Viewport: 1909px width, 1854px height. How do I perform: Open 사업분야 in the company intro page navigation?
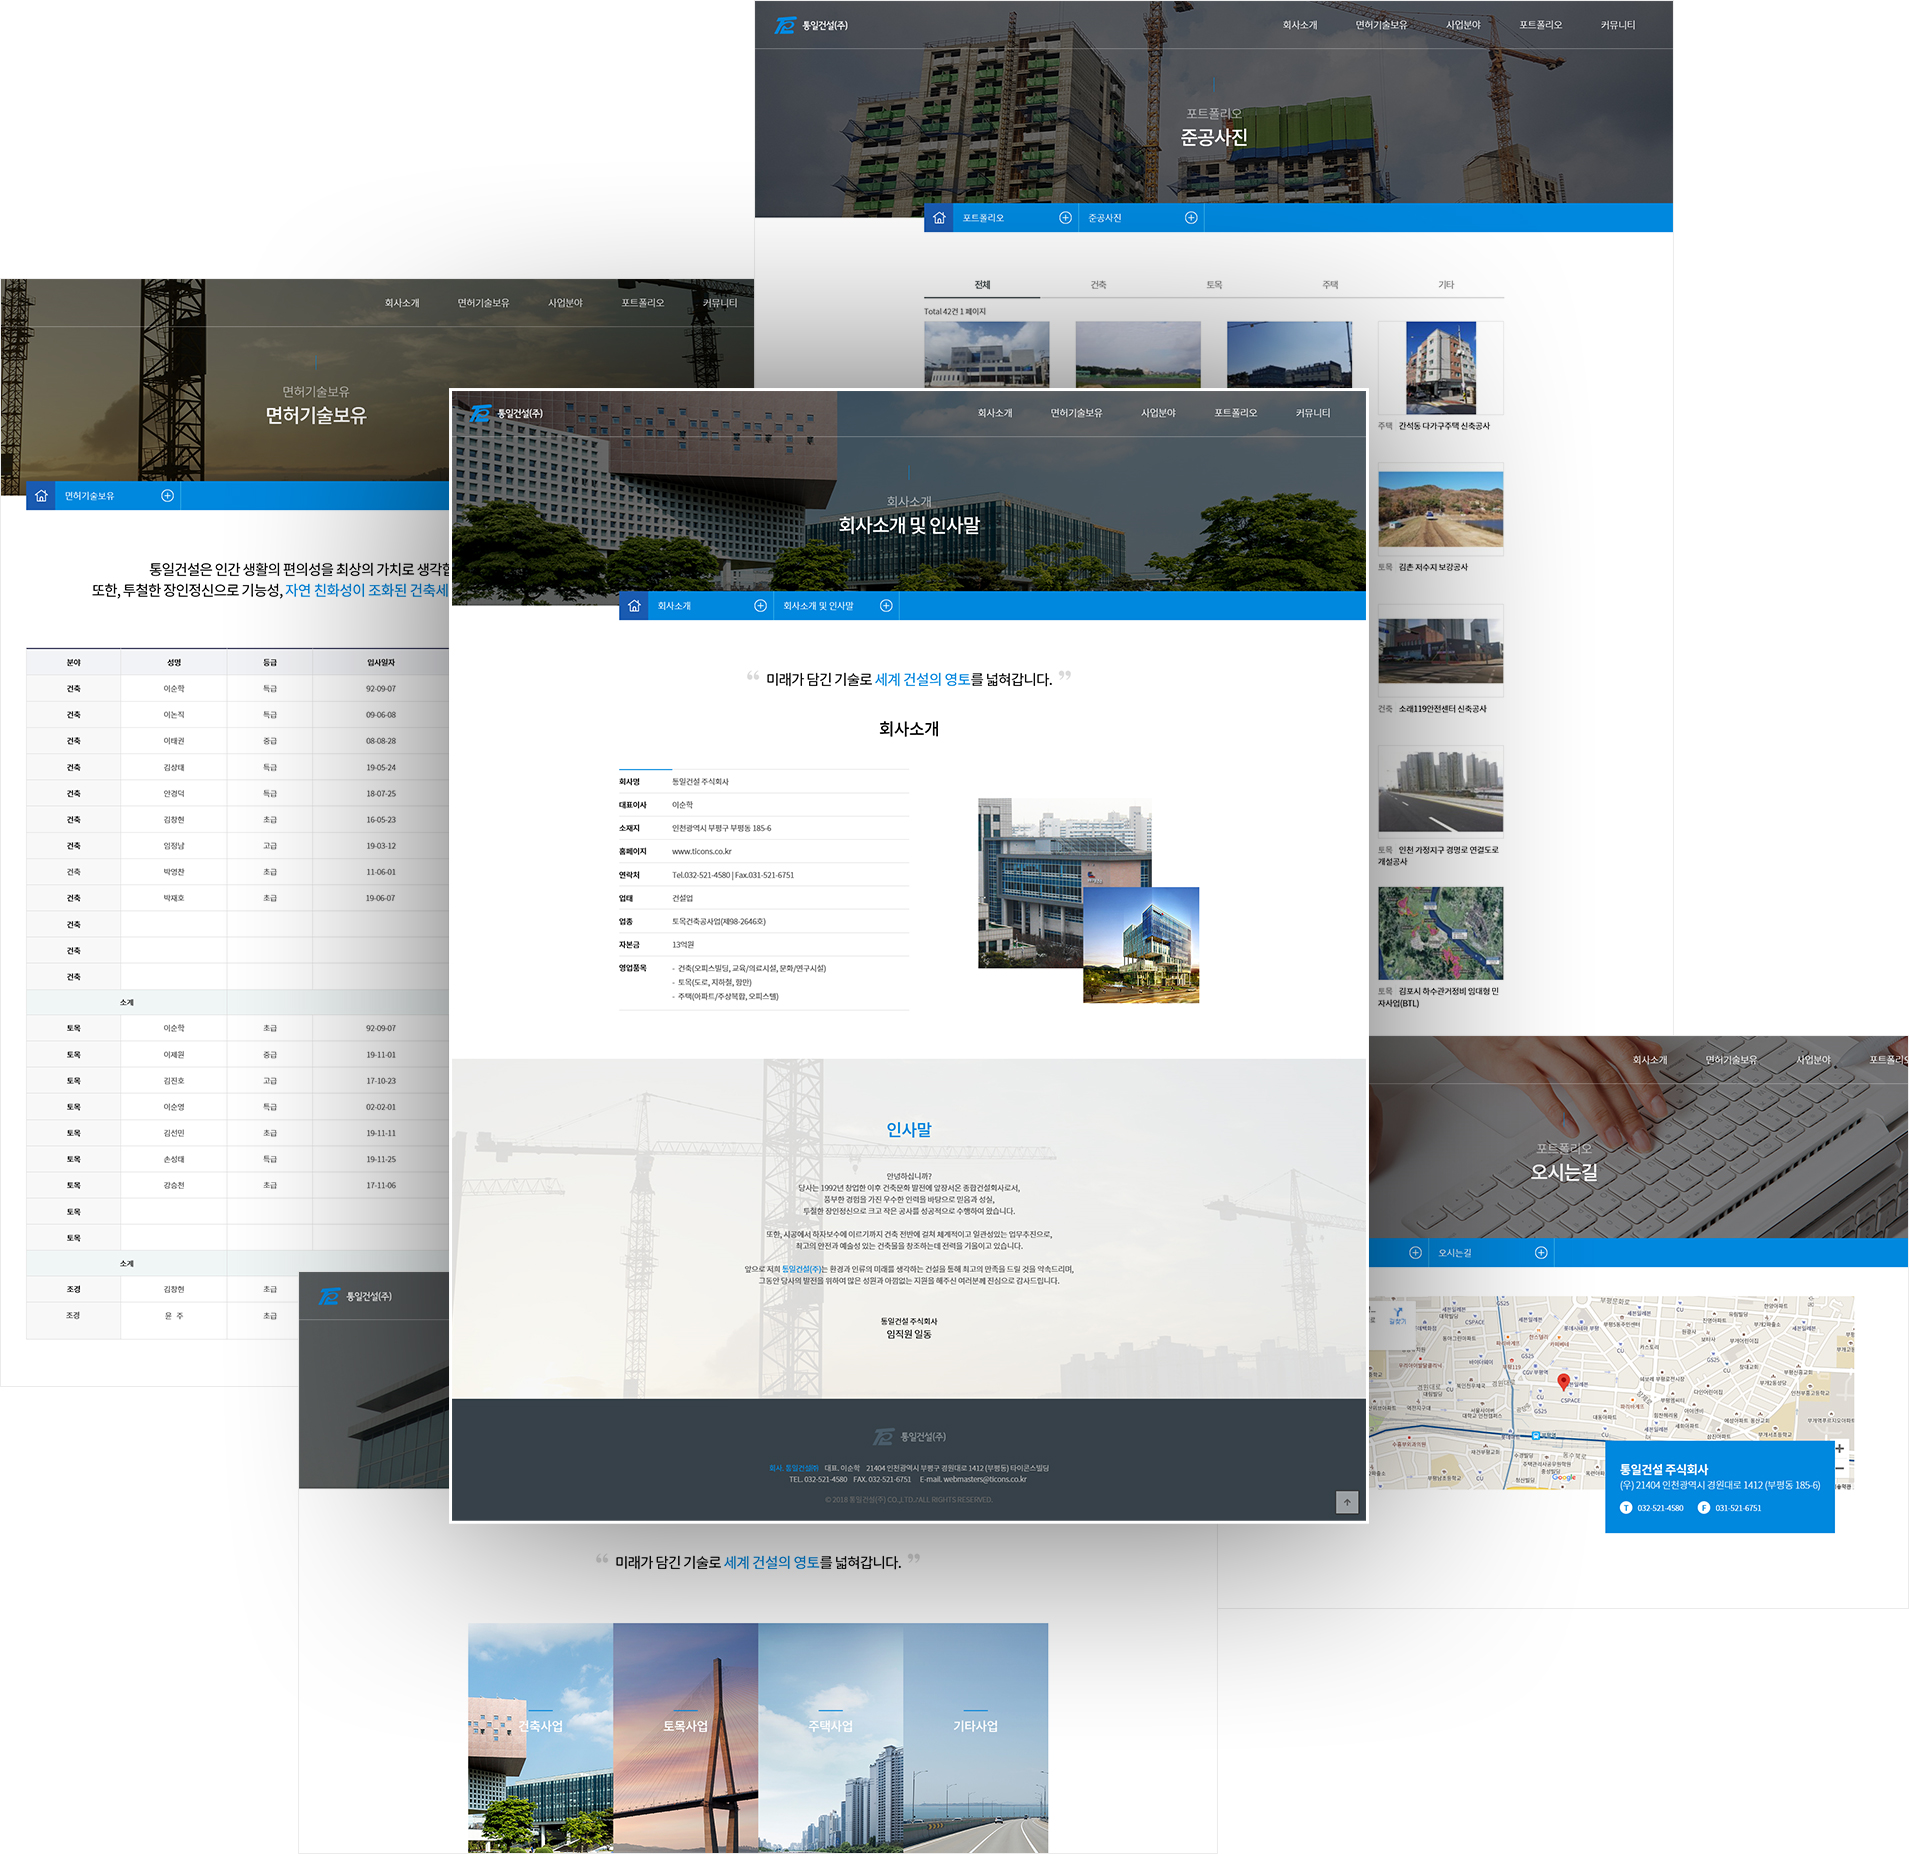click(1158, 413)
